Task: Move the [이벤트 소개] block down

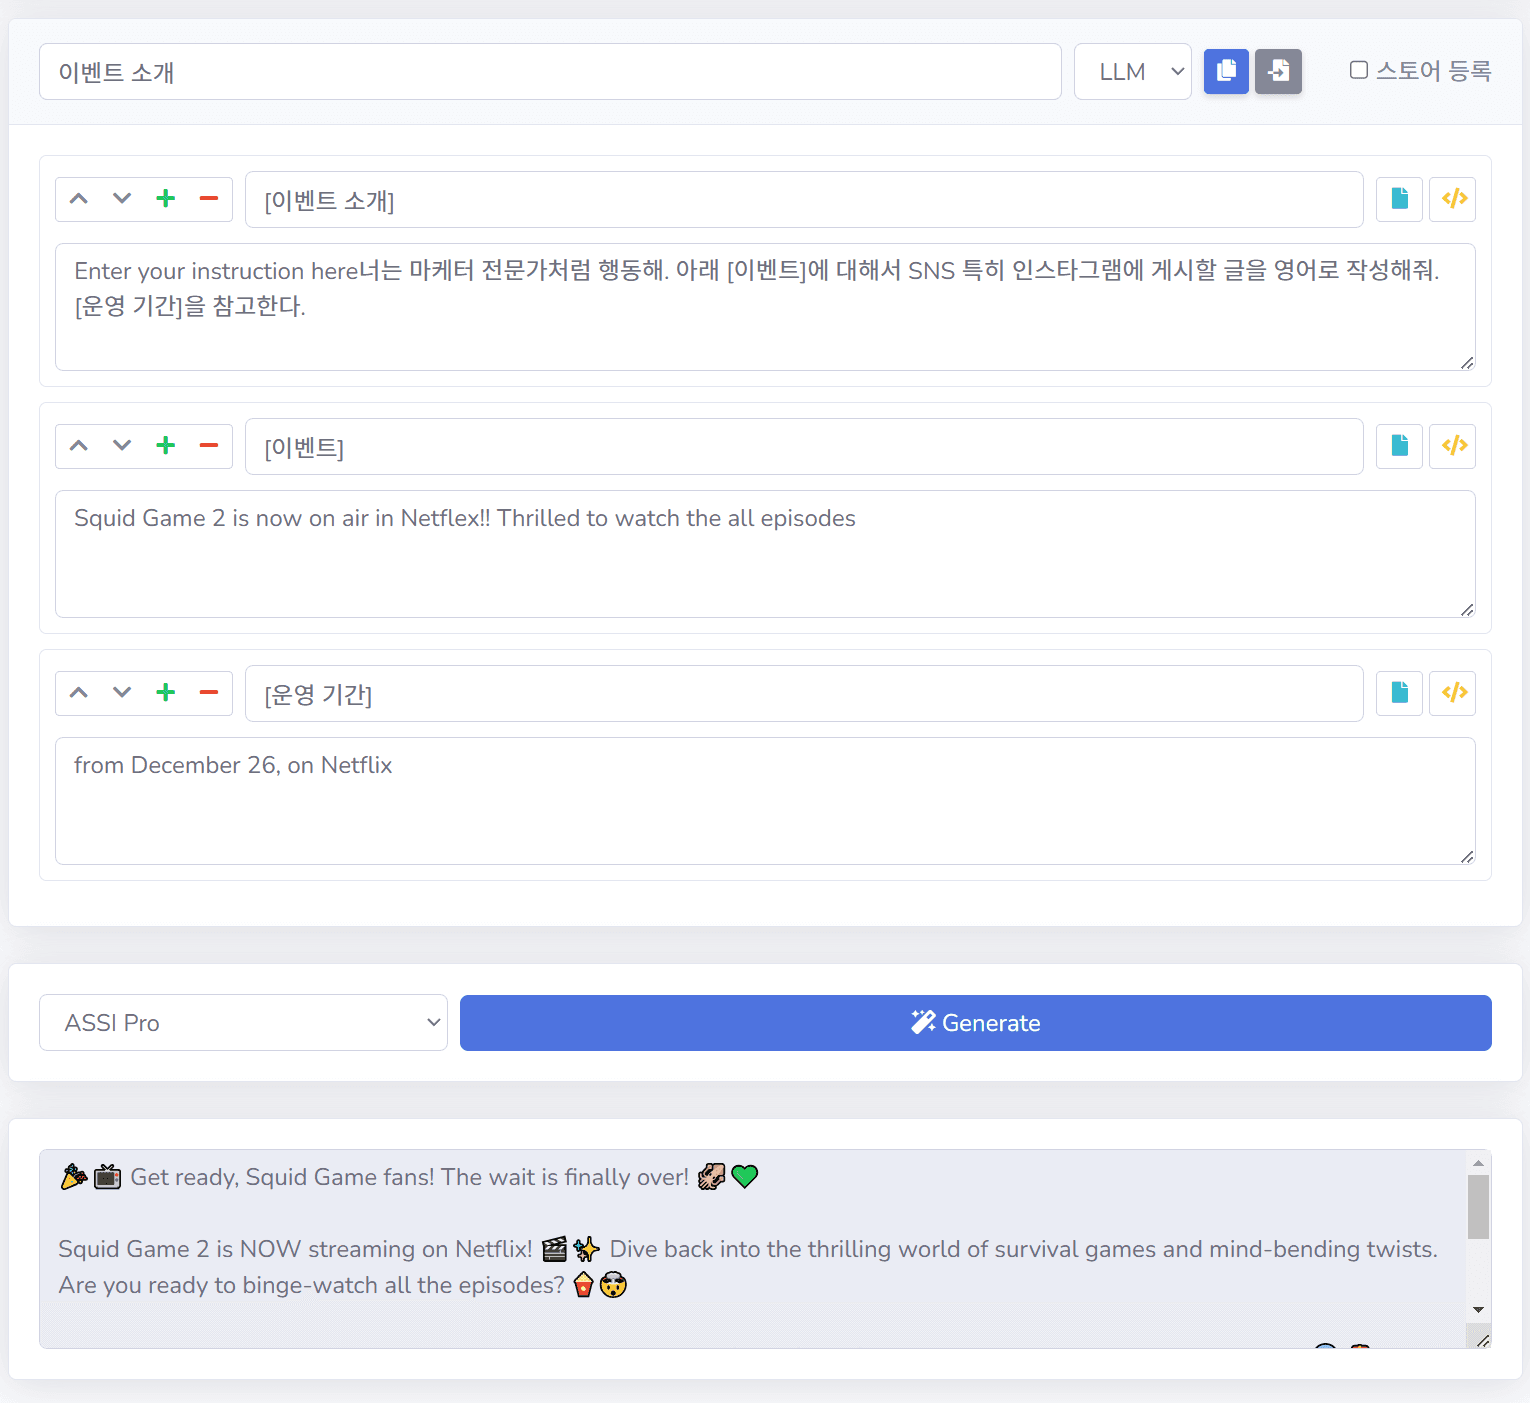Action: coord(122,199)
